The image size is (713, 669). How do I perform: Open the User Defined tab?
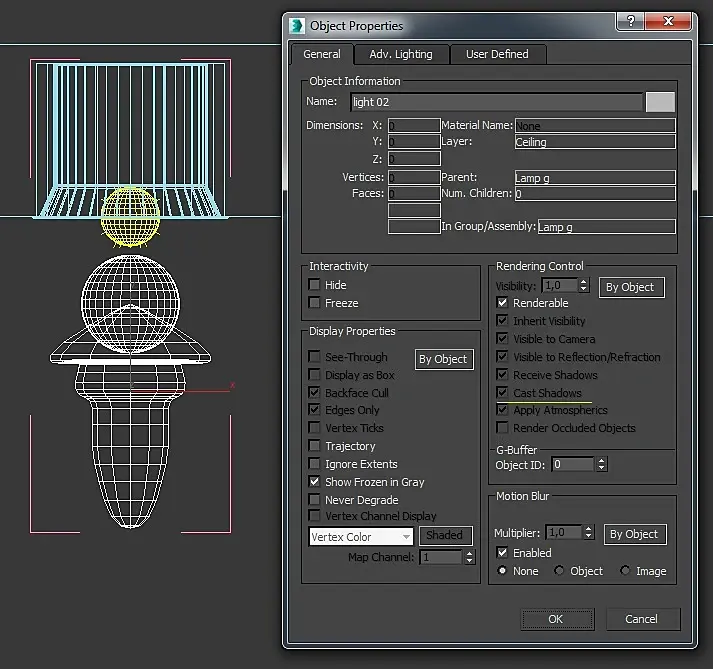coord(497,54)
